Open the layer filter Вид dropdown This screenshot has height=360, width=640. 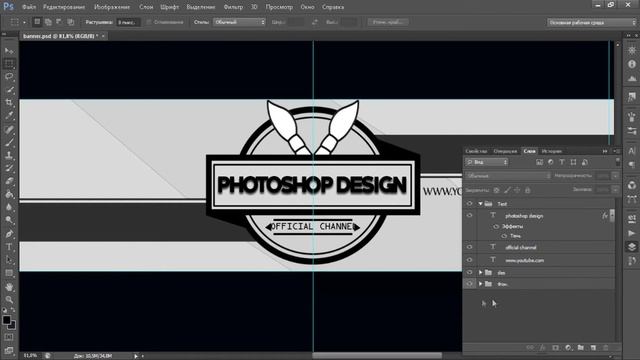coord(487,162)
